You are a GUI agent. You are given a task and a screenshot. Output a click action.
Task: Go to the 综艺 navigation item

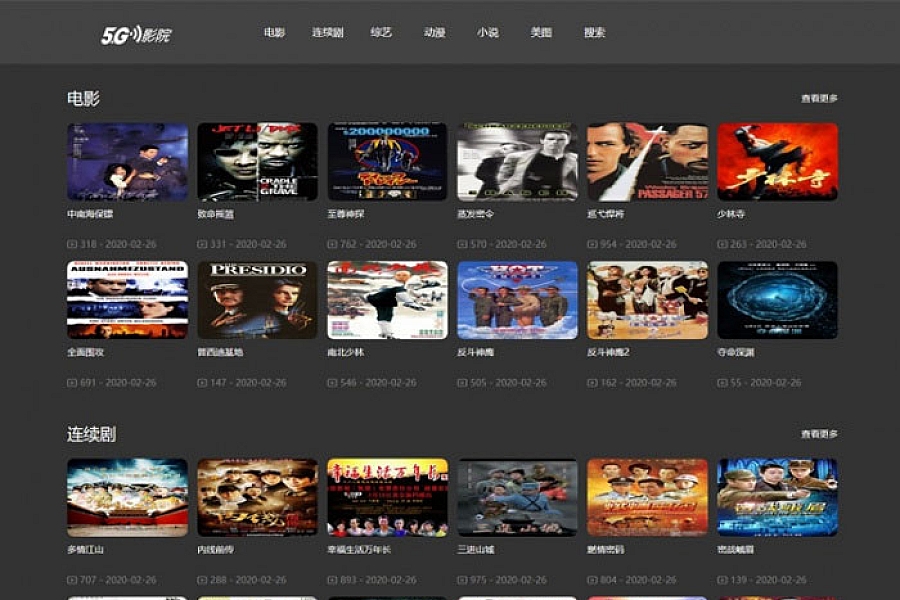coord(381,32)
